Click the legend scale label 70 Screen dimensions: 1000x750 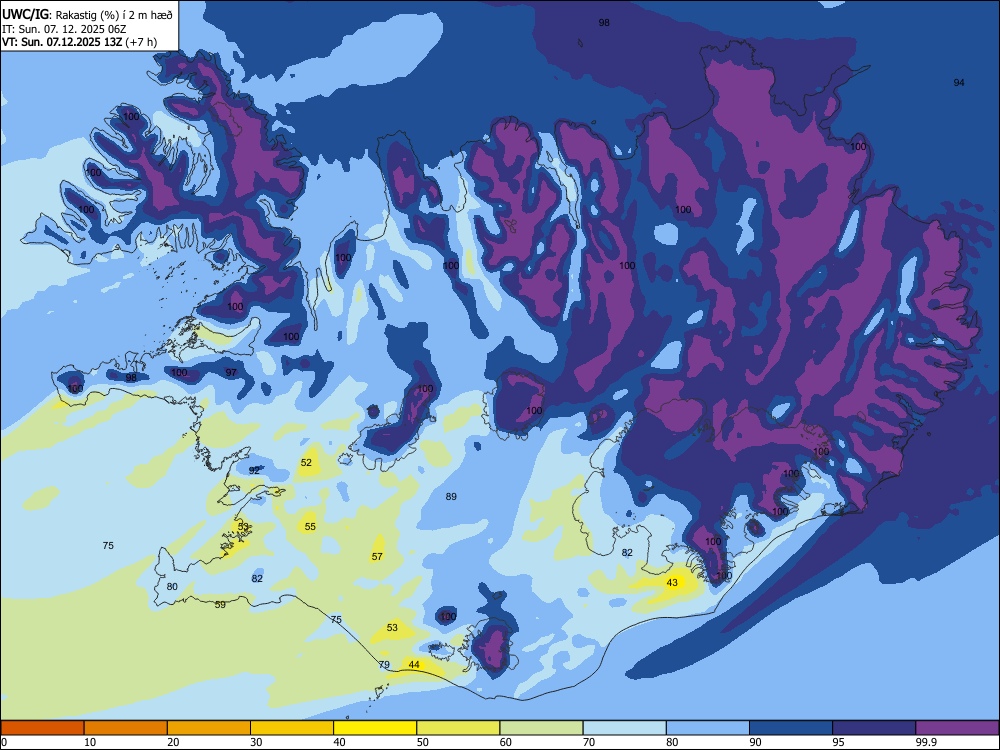click(589, 742)
